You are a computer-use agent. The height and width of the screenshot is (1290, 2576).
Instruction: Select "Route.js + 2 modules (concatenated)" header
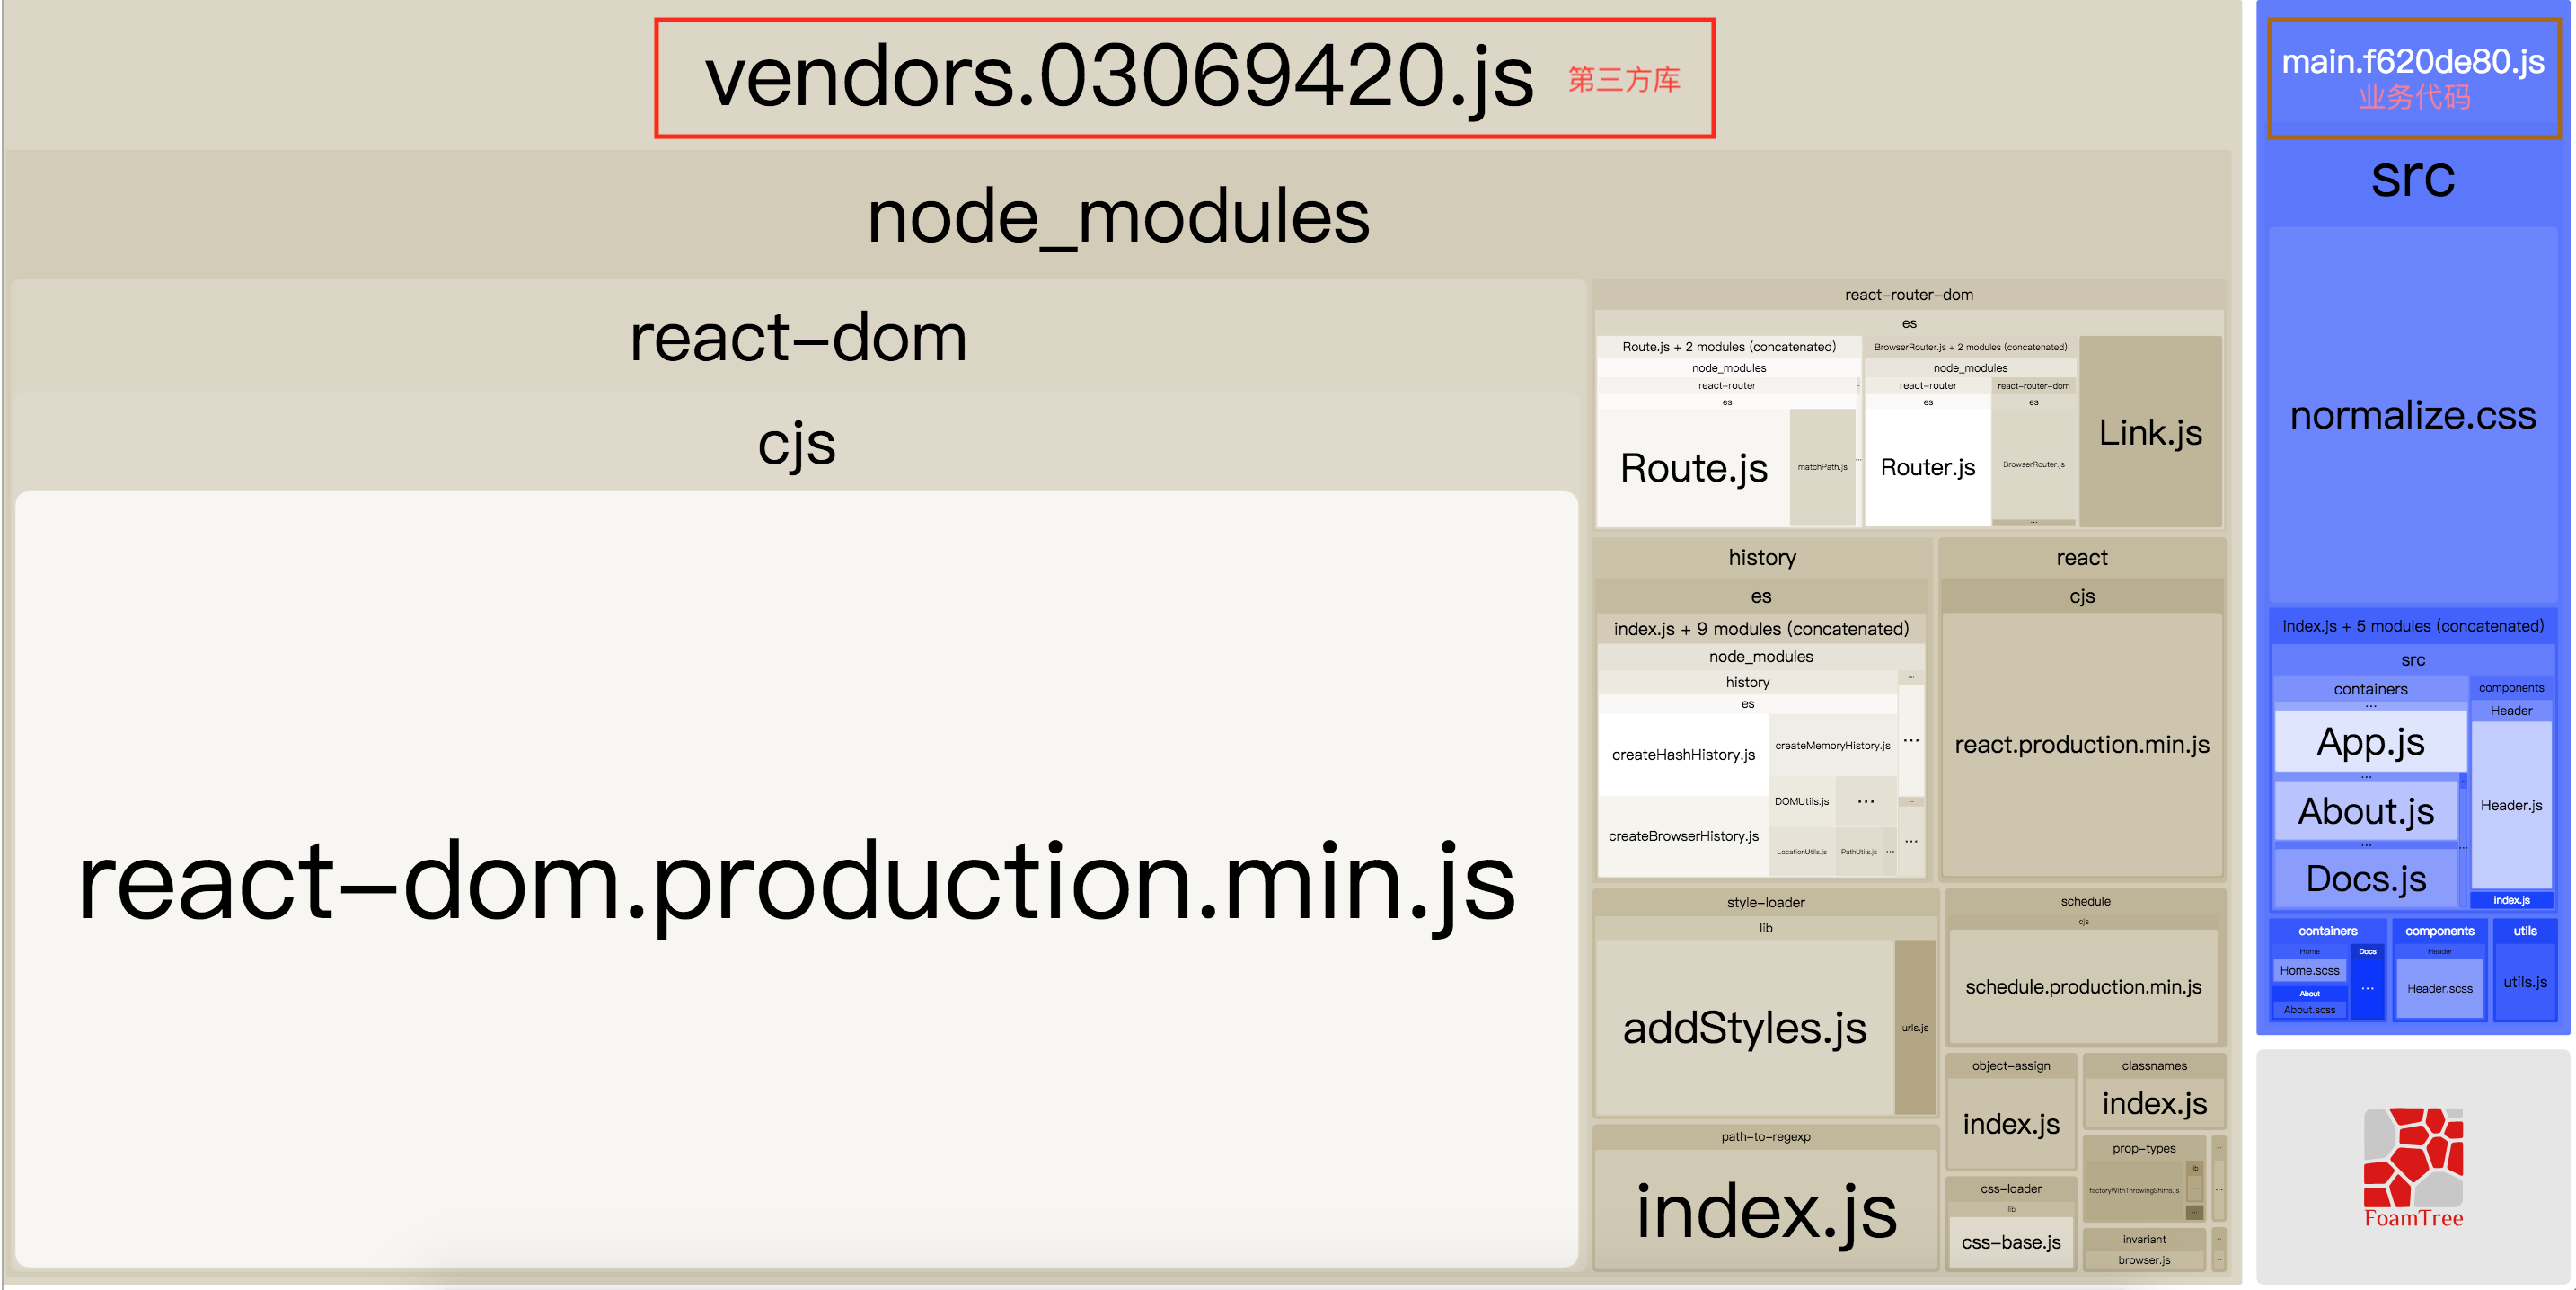pyautogui.click(x=1728, y=347)
